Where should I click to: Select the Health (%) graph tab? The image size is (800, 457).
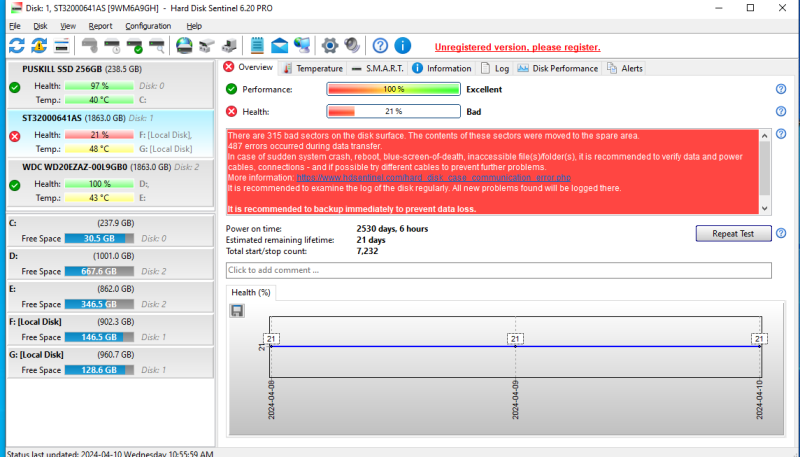tap(251, 292)
